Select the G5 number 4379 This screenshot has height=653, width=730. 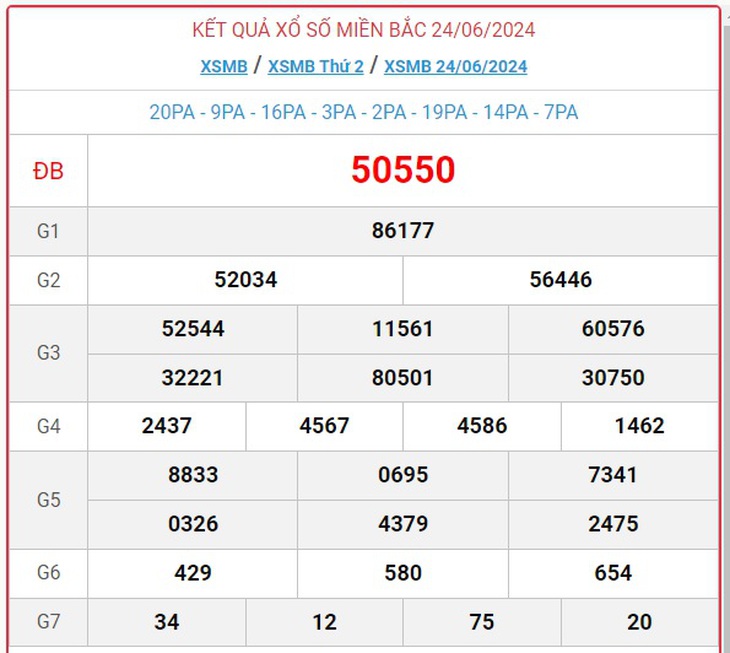pyautogui.click(x=403, y=524)
